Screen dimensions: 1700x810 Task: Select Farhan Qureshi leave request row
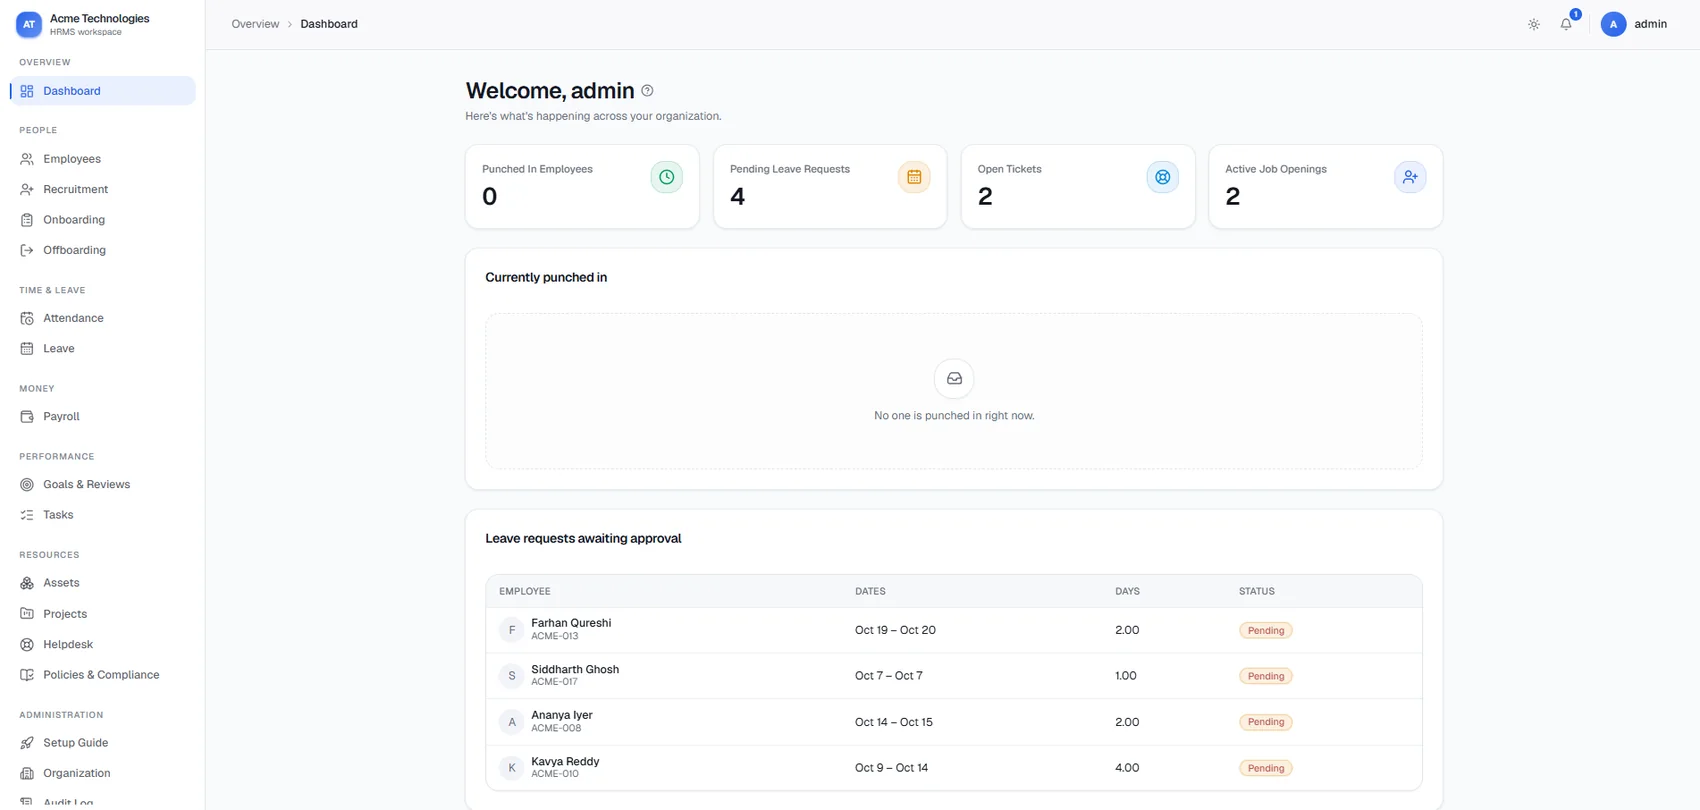pyautogui.click(x=954, y=630)
